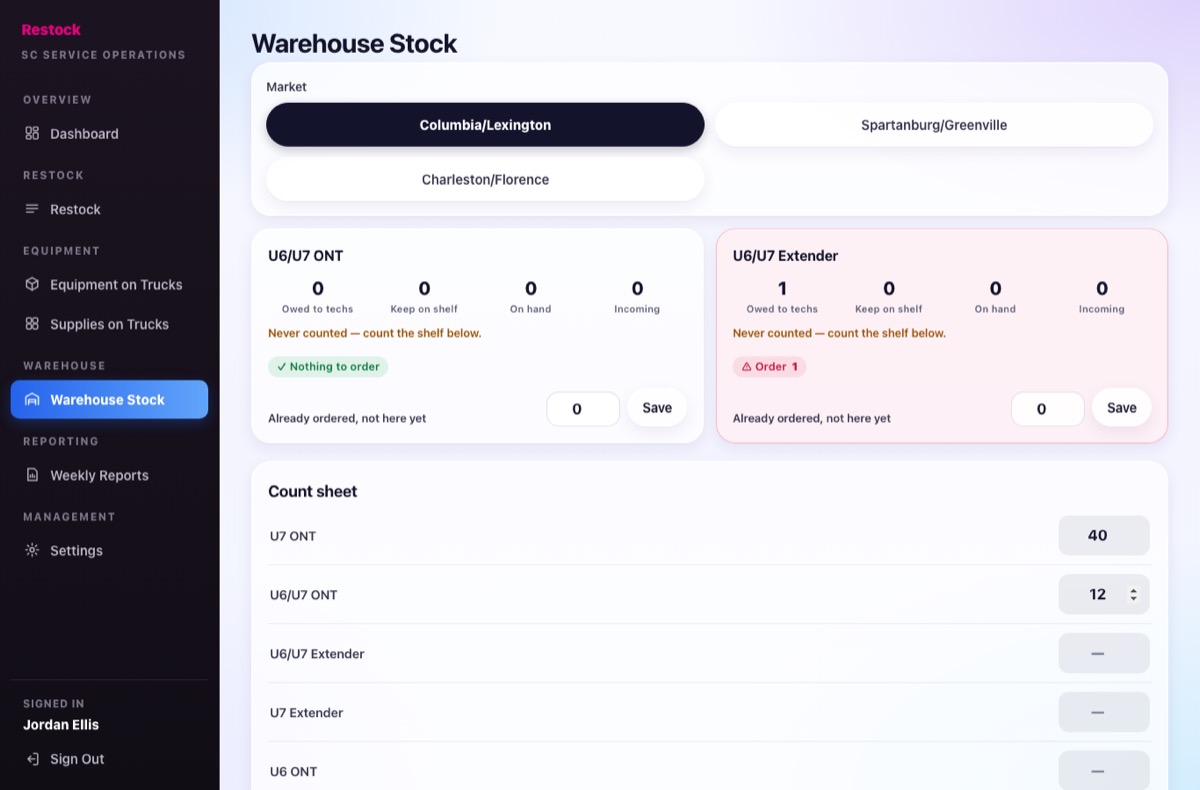Open the Dashboard page
This screenshot has width=1200, height=790.
click(109, 133)
